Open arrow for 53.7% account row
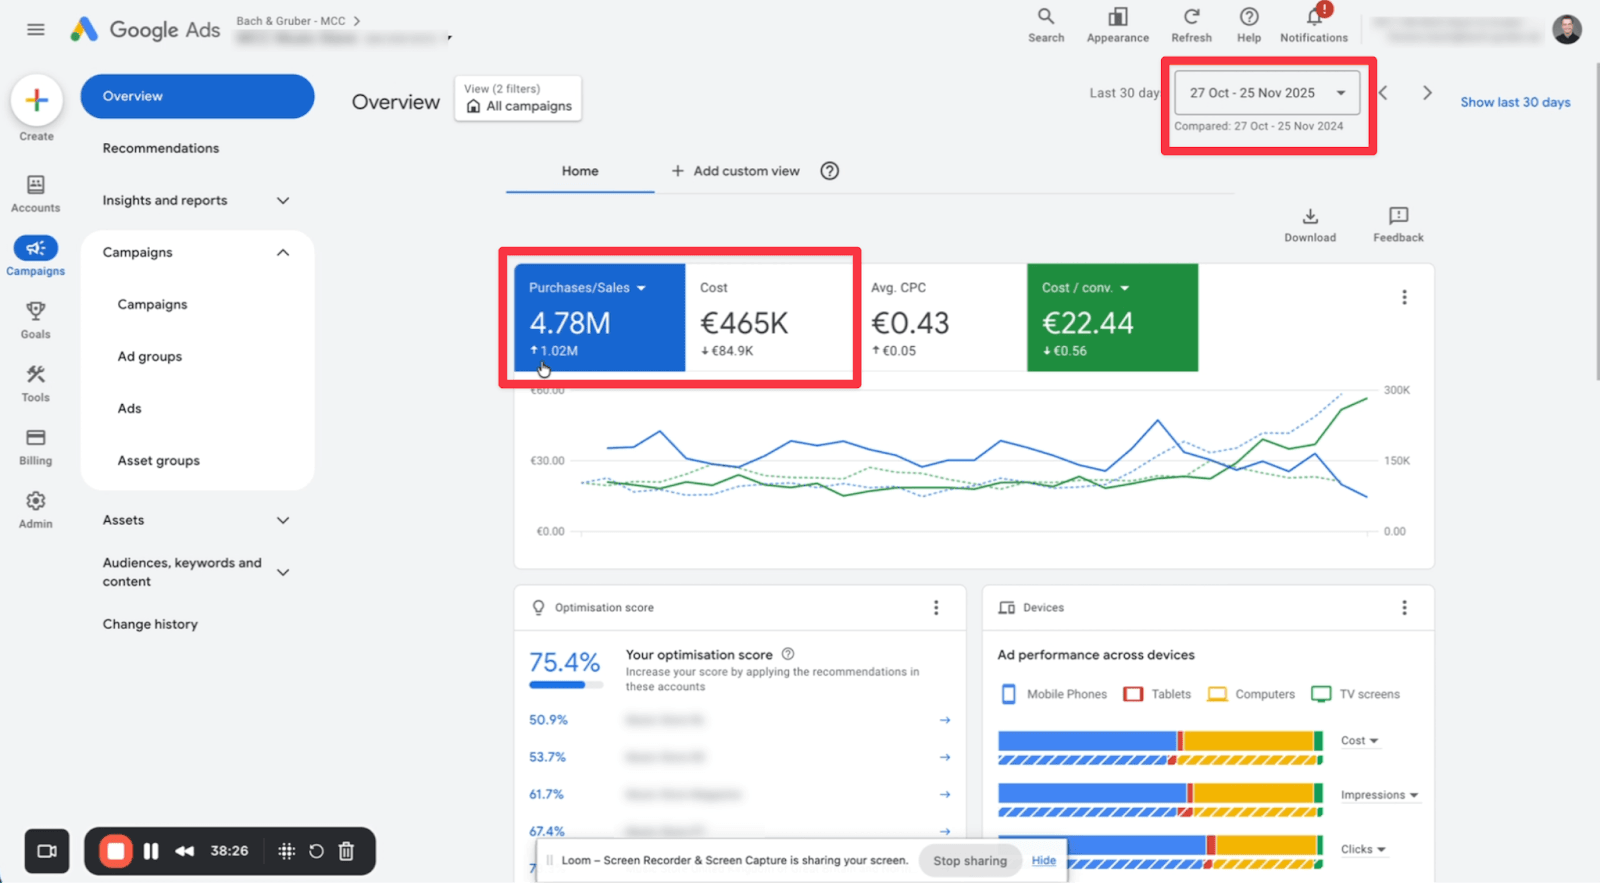The width and height of the screenshot is (1600, 883). 945,757
